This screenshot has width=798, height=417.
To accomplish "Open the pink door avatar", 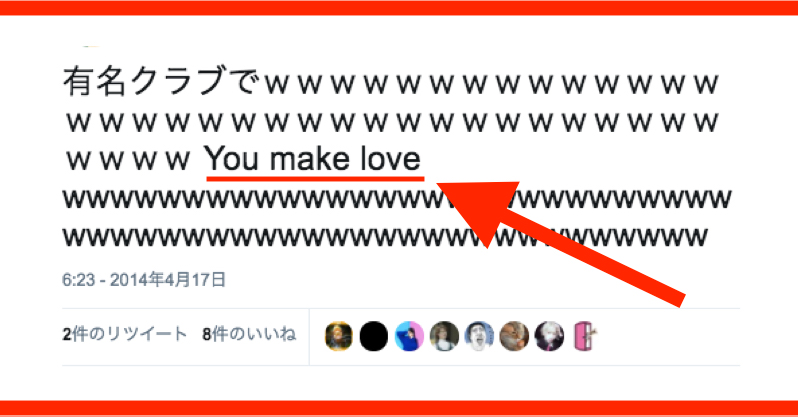I will 584,336.
